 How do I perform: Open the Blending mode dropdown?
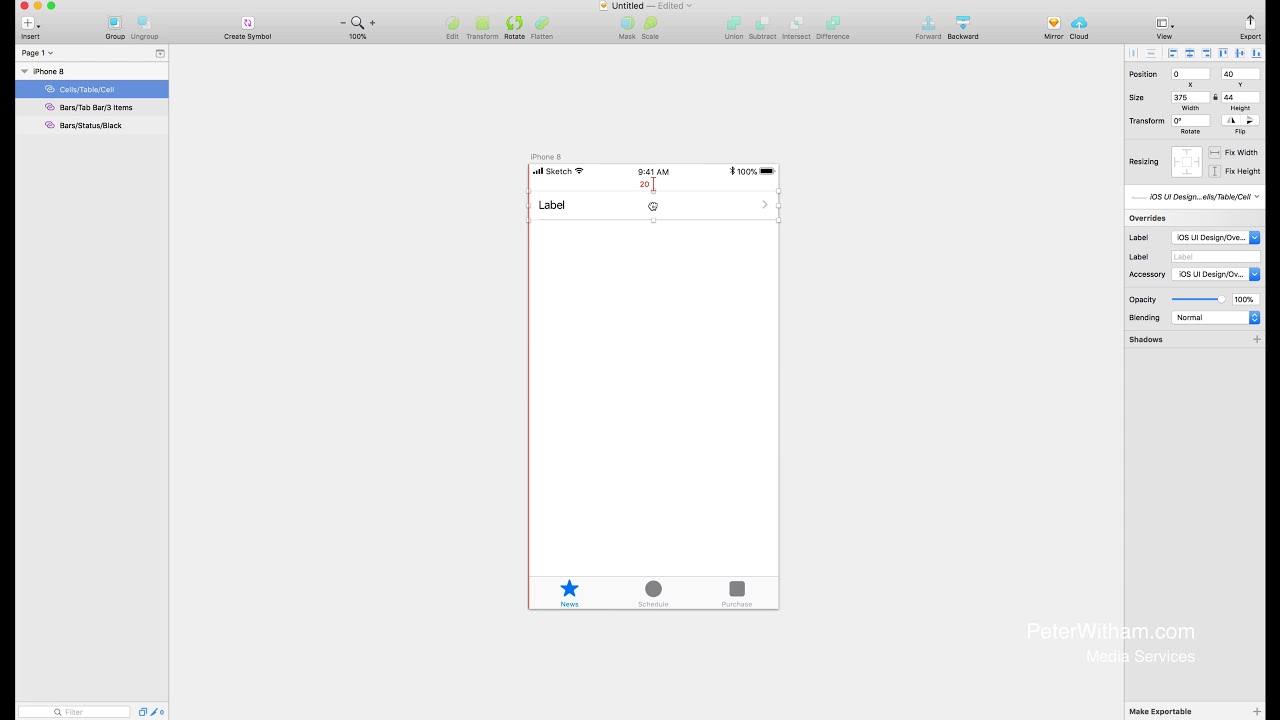coord(1215,317)
